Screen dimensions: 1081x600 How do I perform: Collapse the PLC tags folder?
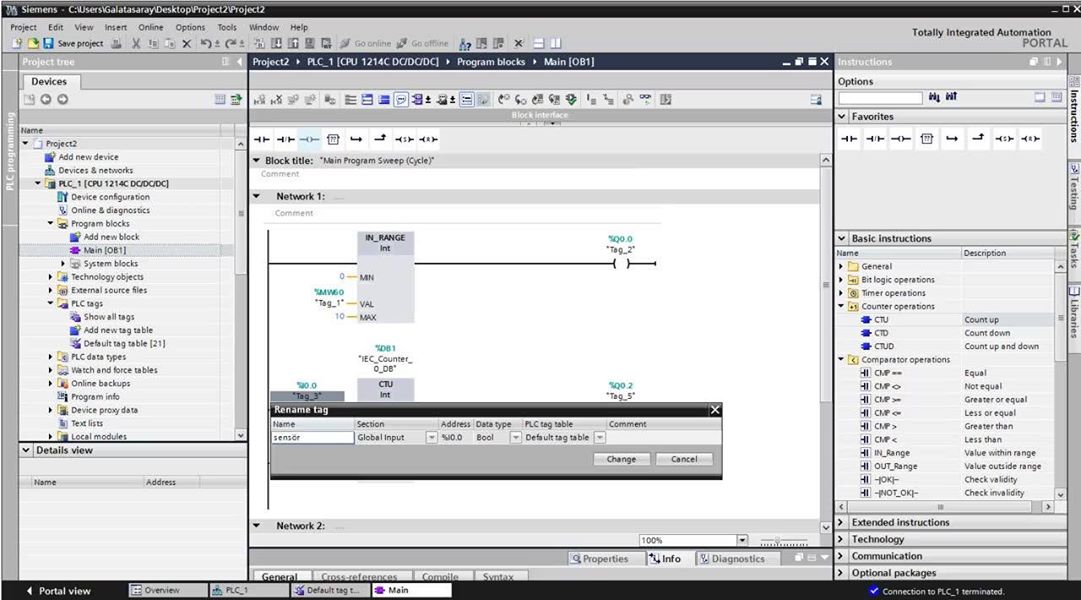click(50, 303)
